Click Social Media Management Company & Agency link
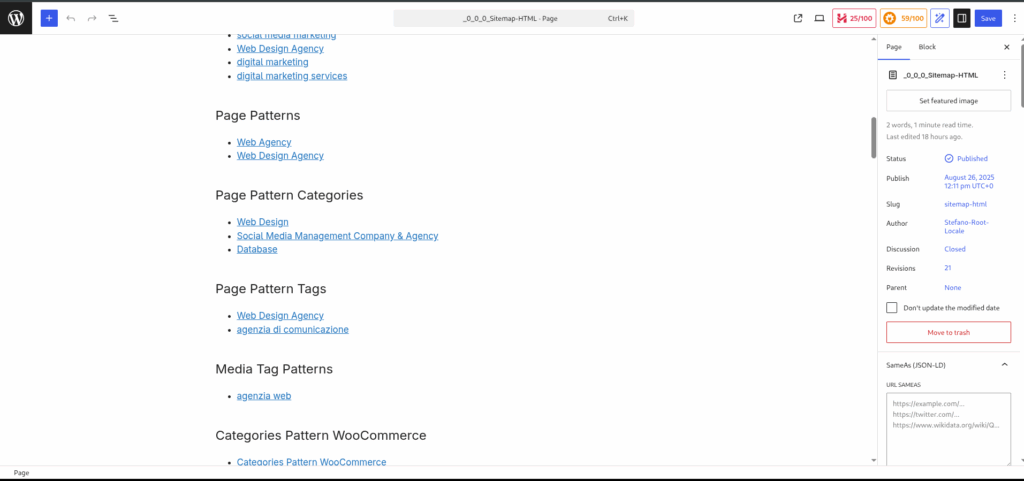Viewport: 1024px width, 481px height. (338, 236)
